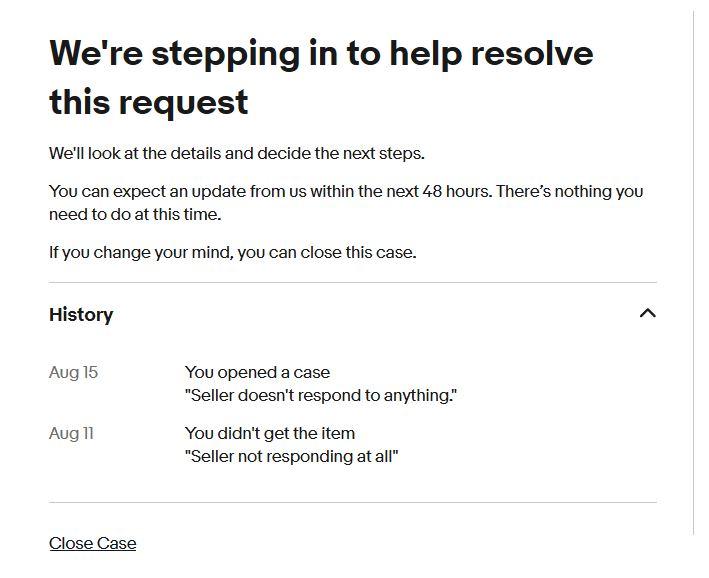Image resolution: width=709 pixels, height=578 pixels.
Task: Click "There's nothing you" text in the notice
Action: pyautogui.click(x=570, y=191)
